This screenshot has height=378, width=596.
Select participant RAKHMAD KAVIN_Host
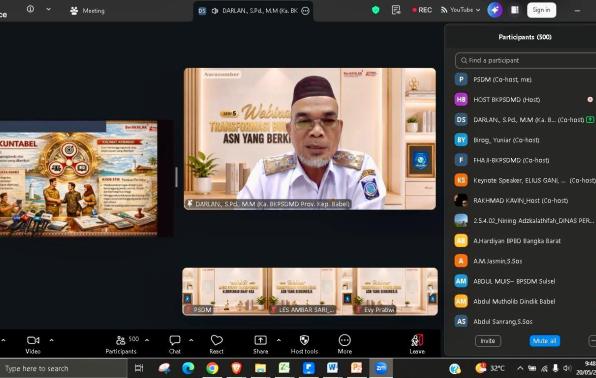click(x=525, y=200)
